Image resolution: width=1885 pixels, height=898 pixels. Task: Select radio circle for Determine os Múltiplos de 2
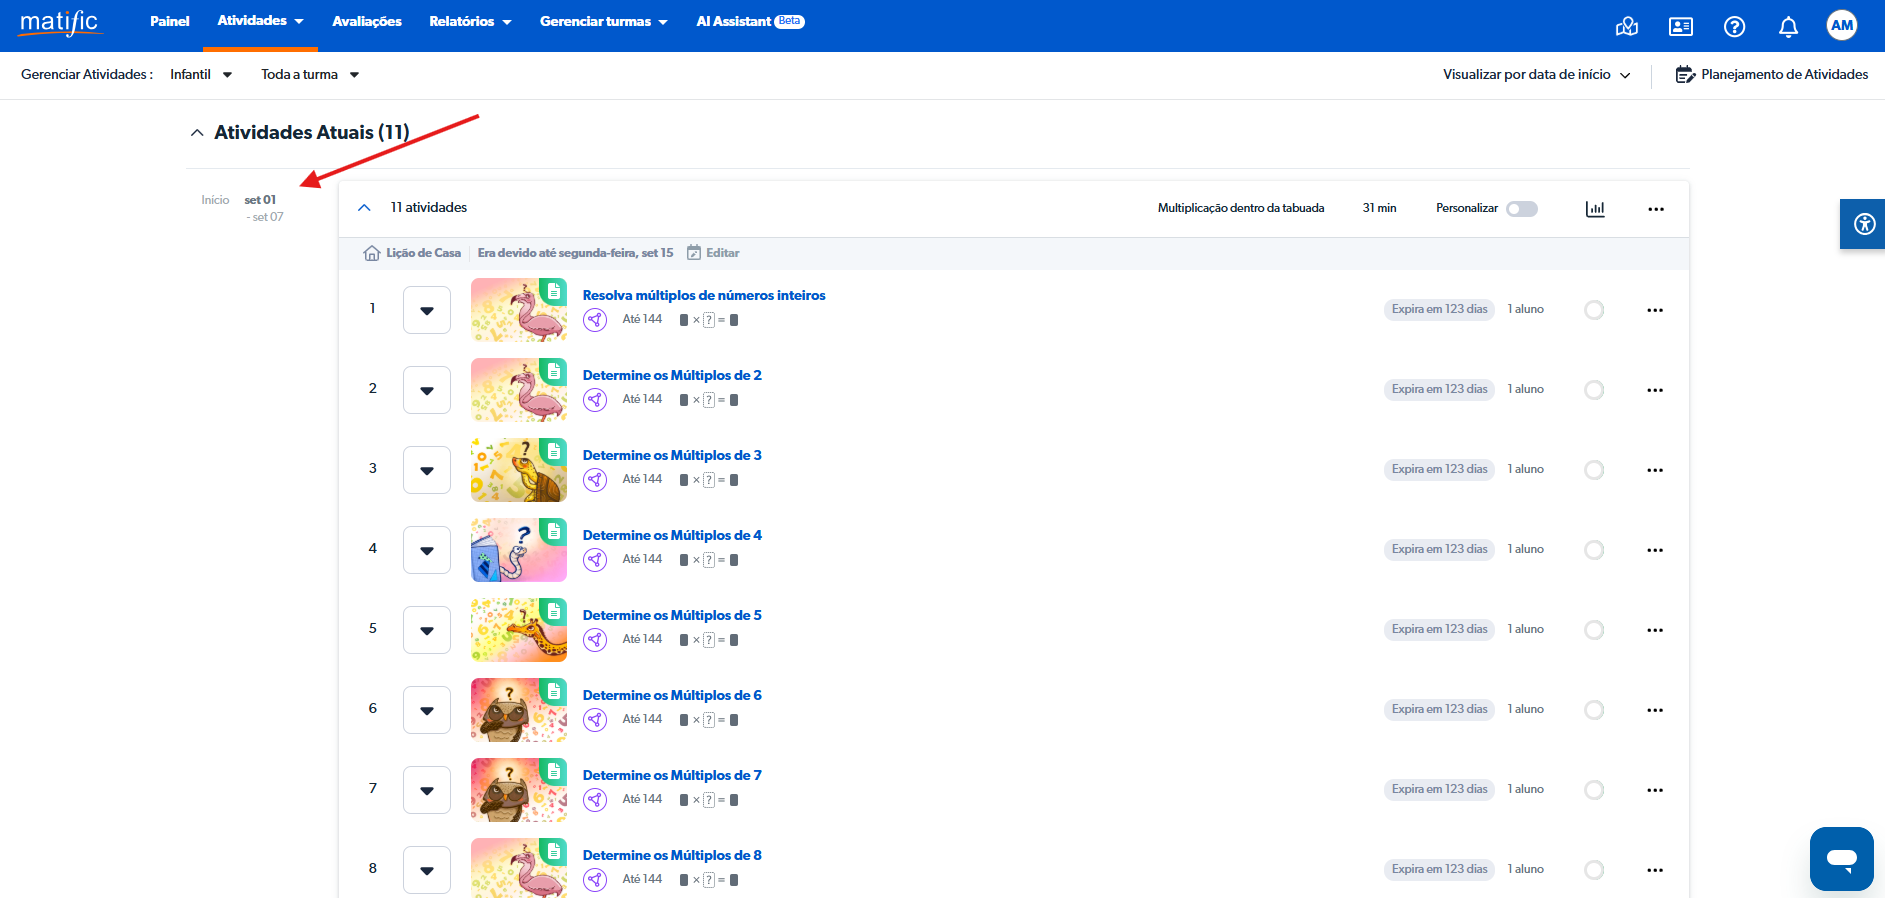[x=1594, y=390]
